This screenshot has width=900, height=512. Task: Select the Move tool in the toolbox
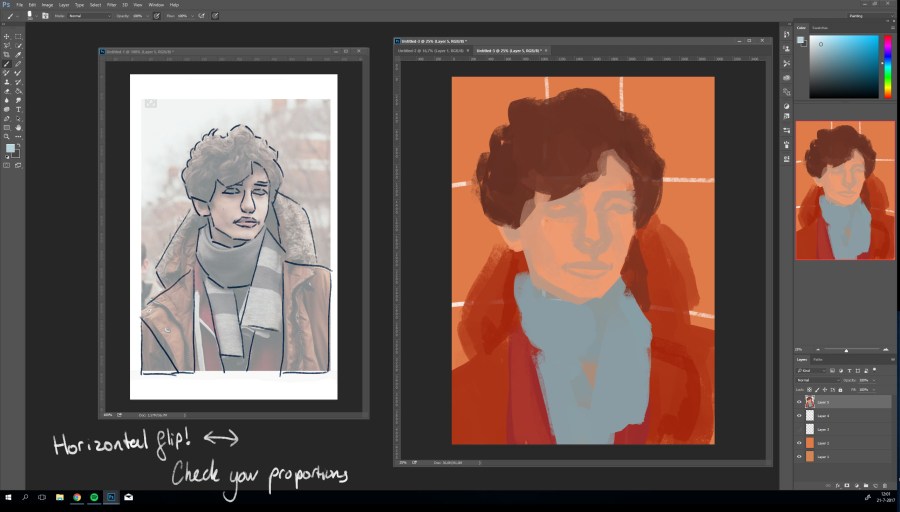coord(7,36)
